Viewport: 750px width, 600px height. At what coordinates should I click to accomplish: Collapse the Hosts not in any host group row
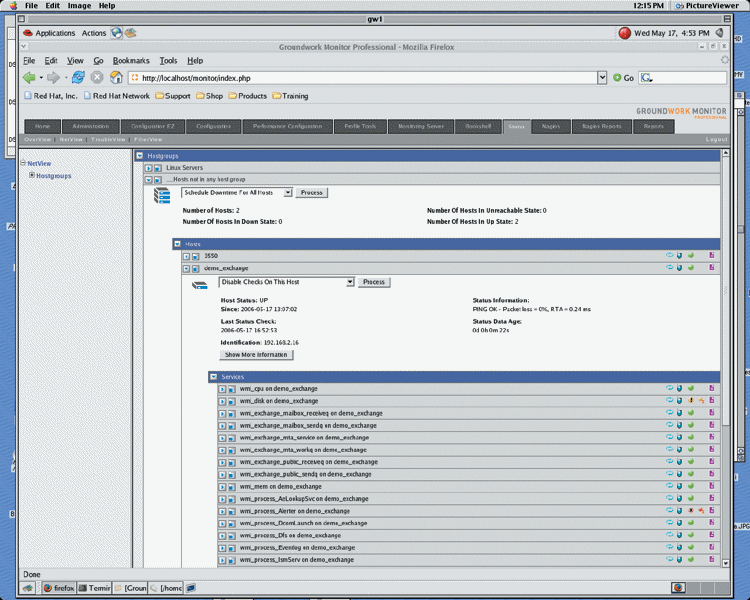148,179
